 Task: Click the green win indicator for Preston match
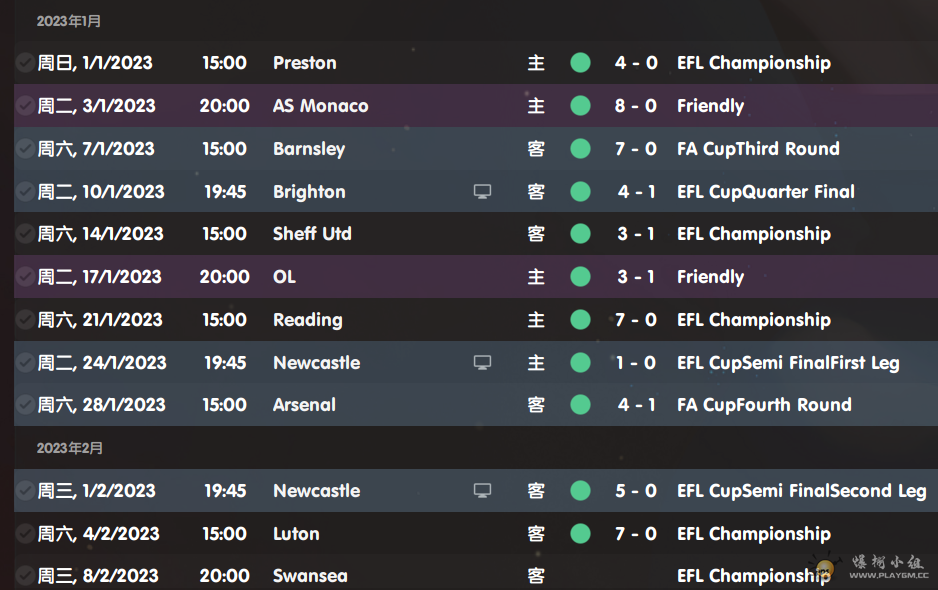580,63
